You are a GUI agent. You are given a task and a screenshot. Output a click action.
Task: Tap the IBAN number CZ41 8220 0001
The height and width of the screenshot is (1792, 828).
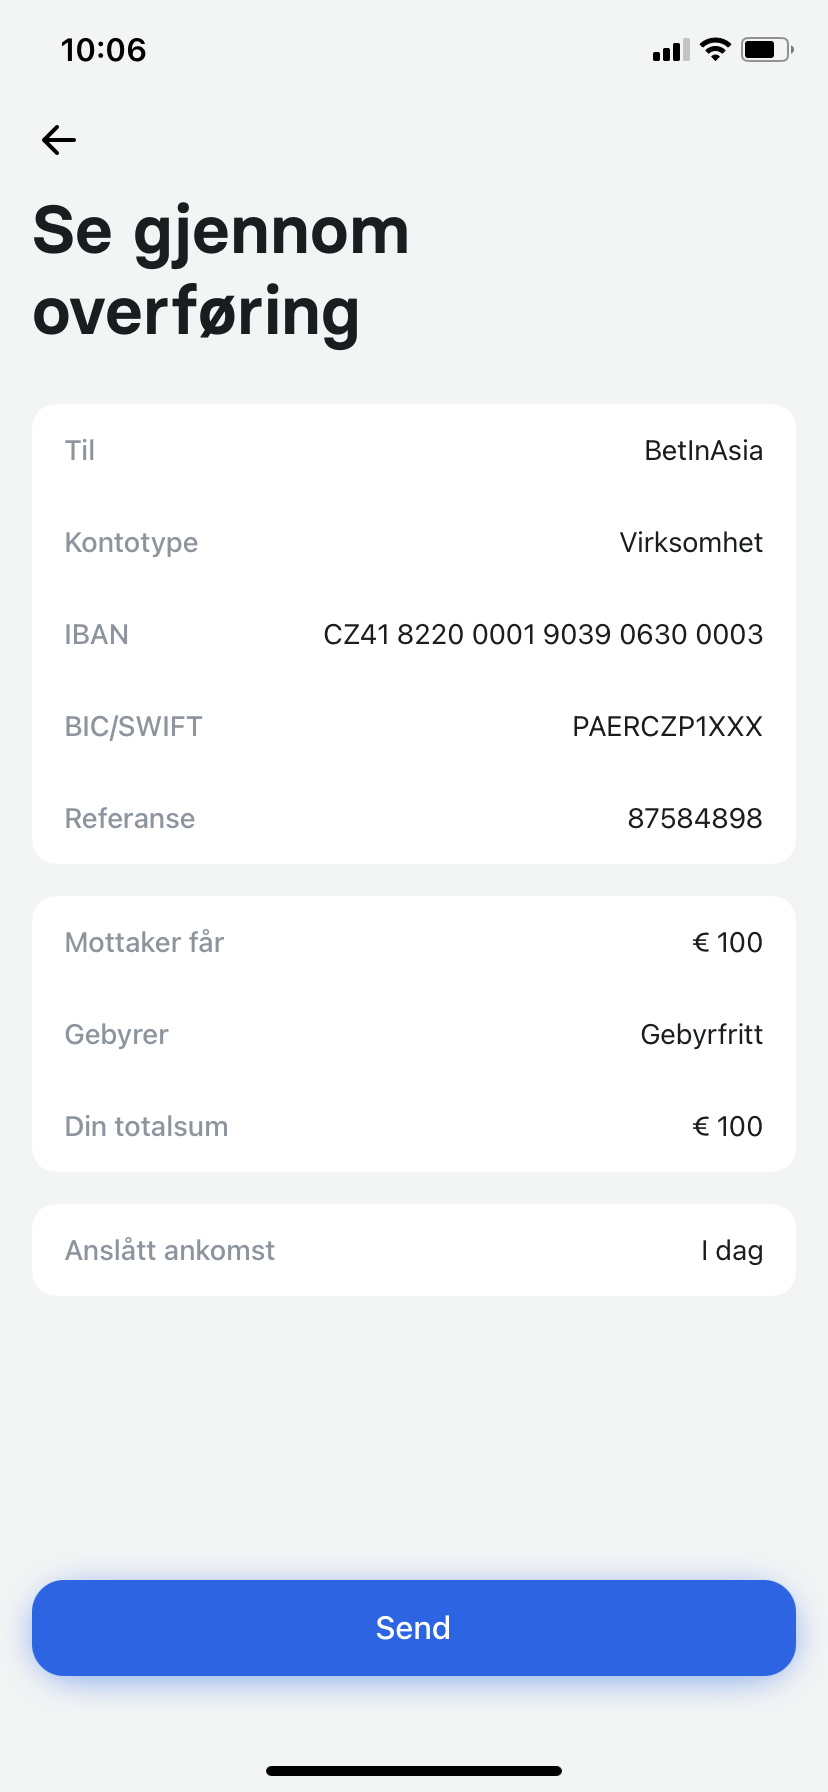(x=542, y=635)
